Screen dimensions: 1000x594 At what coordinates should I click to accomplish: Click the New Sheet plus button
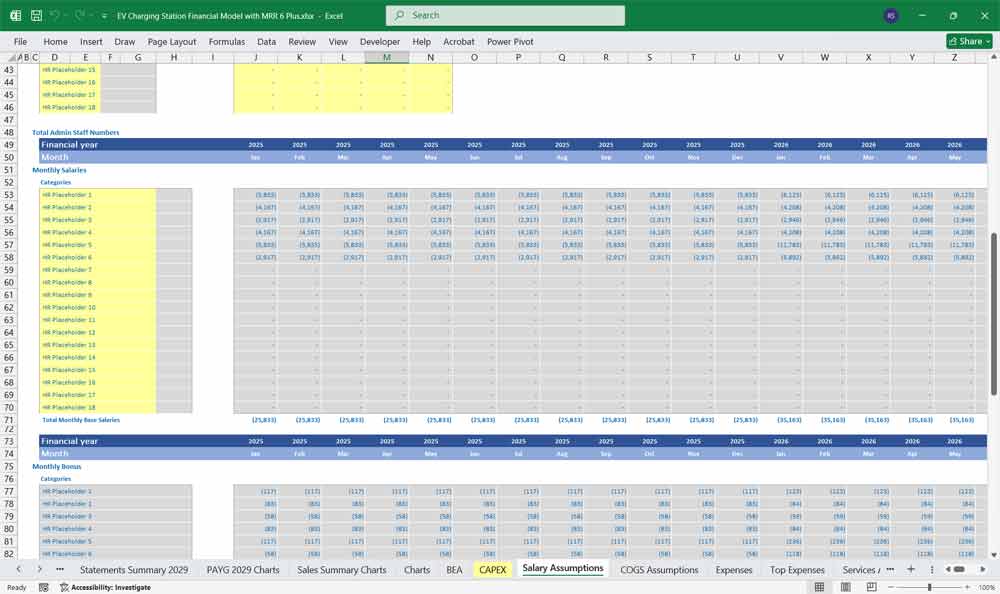pos(911,568)
